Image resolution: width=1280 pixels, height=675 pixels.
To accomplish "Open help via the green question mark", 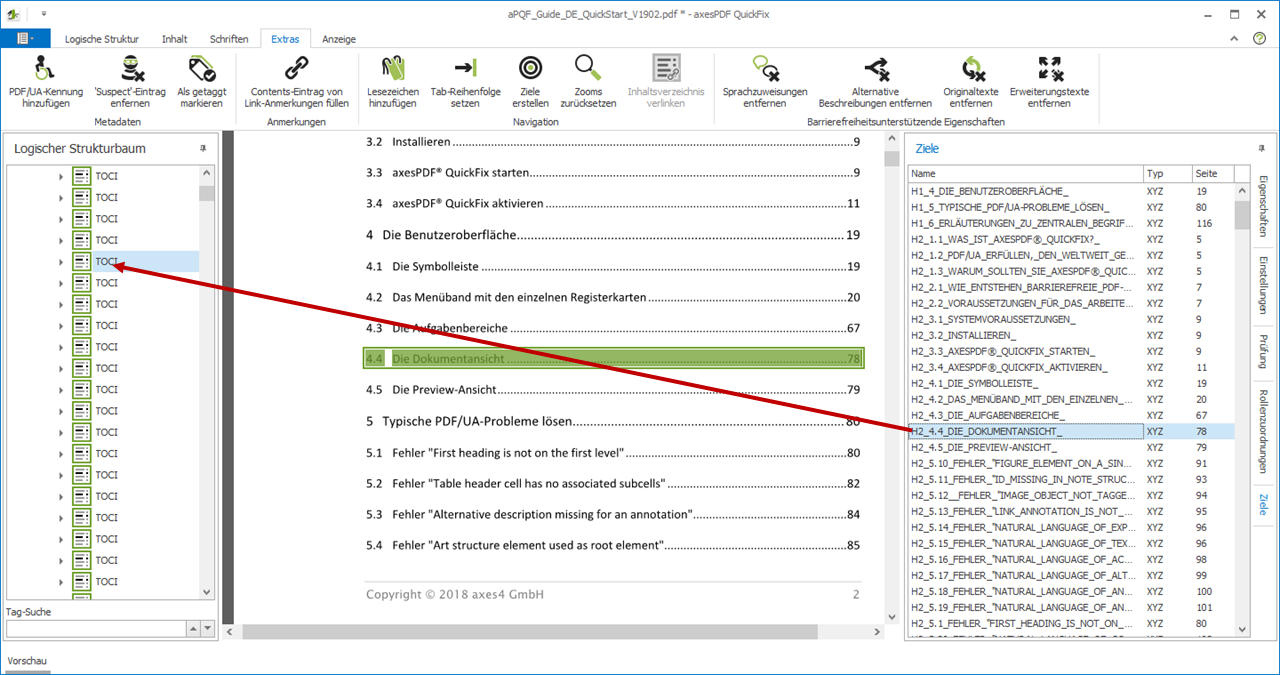I will click(x=1259, y=38).
